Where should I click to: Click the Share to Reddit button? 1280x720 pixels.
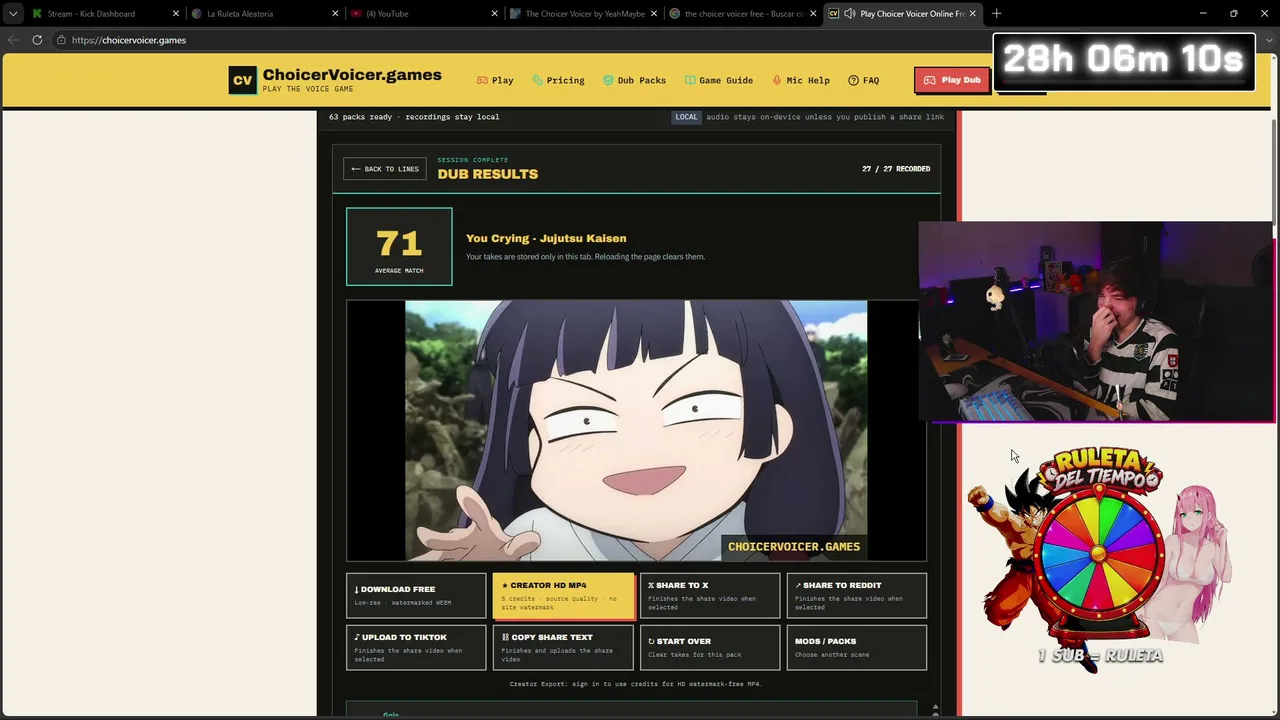[x=857, y=595]
